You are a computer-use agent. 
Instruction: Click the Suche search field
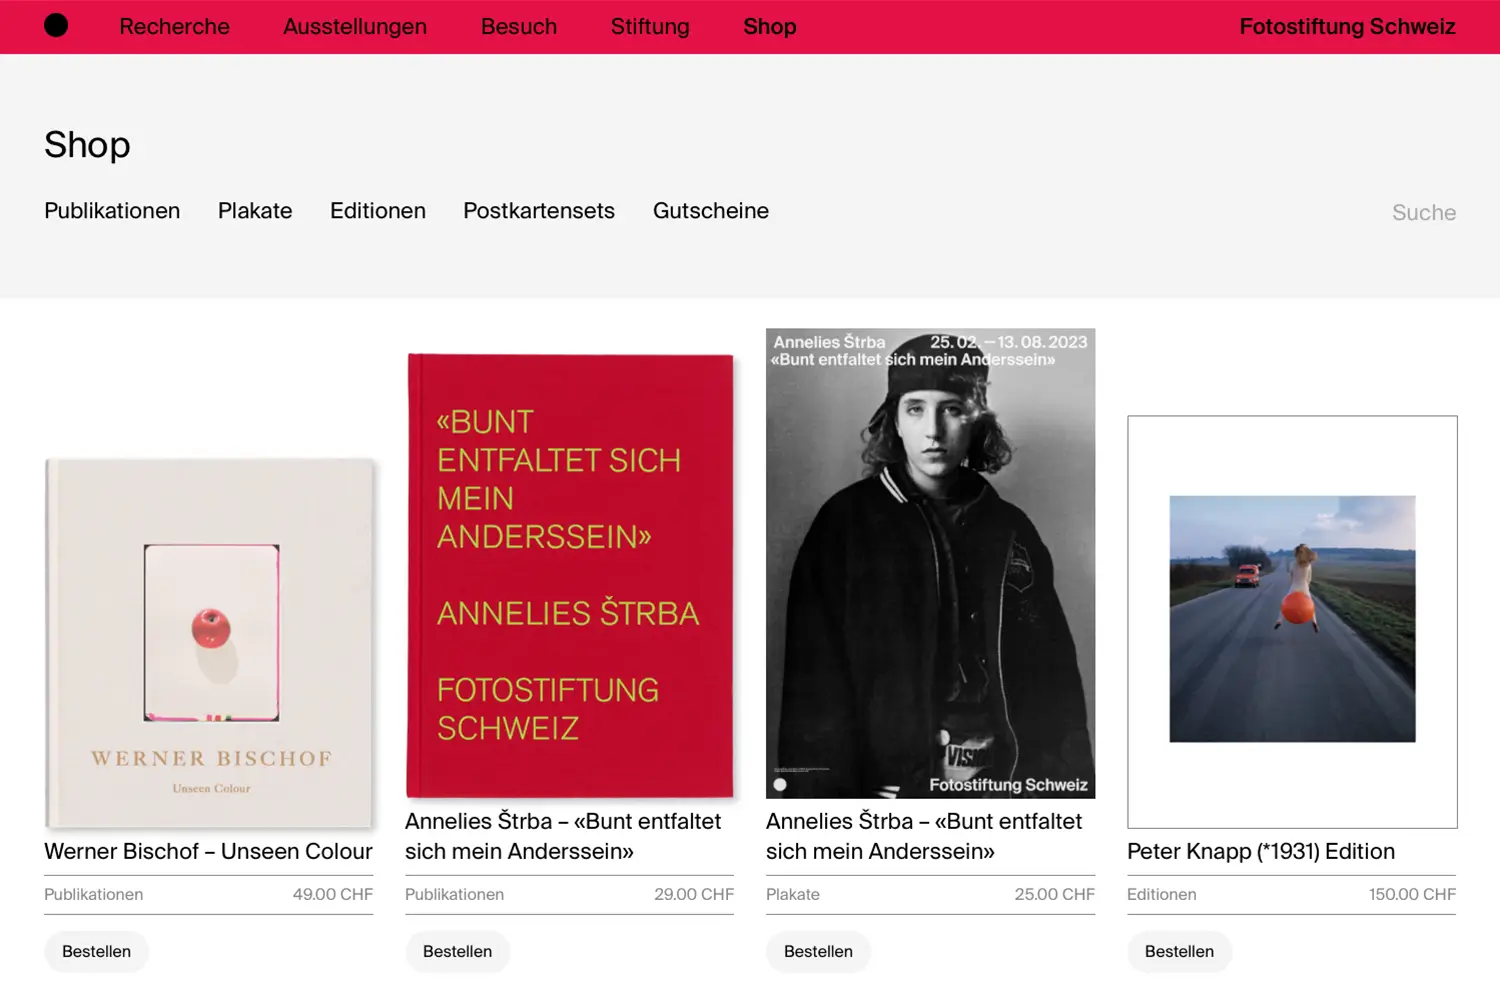(x=1424, y=212)
